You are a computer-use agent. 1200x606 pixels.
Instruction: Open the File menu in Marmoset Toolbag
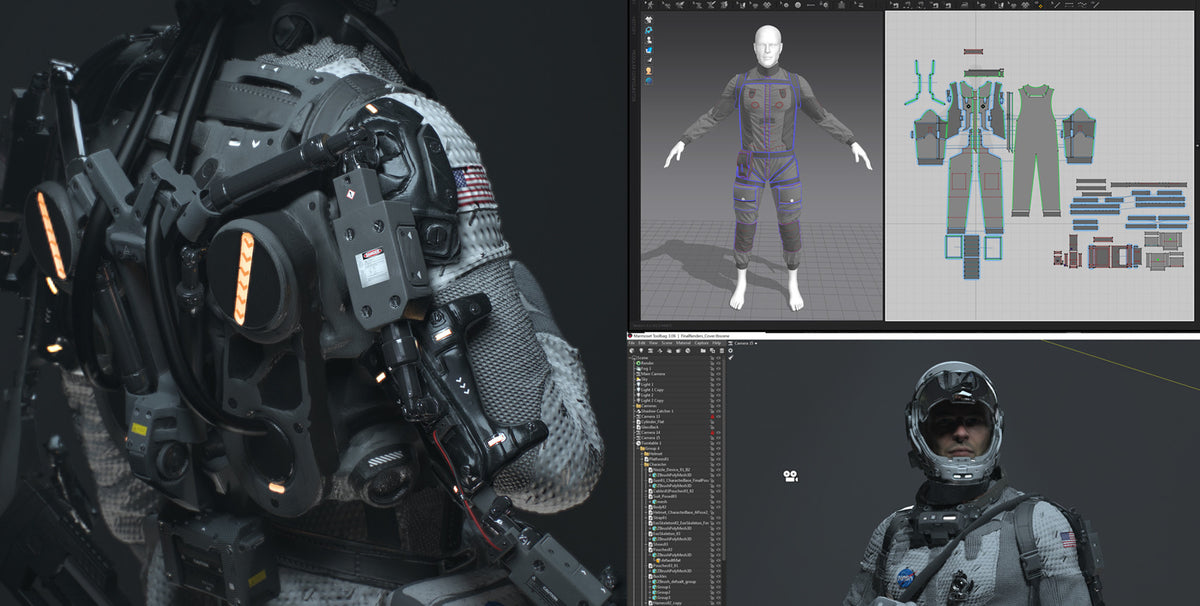tap(631, 343)
